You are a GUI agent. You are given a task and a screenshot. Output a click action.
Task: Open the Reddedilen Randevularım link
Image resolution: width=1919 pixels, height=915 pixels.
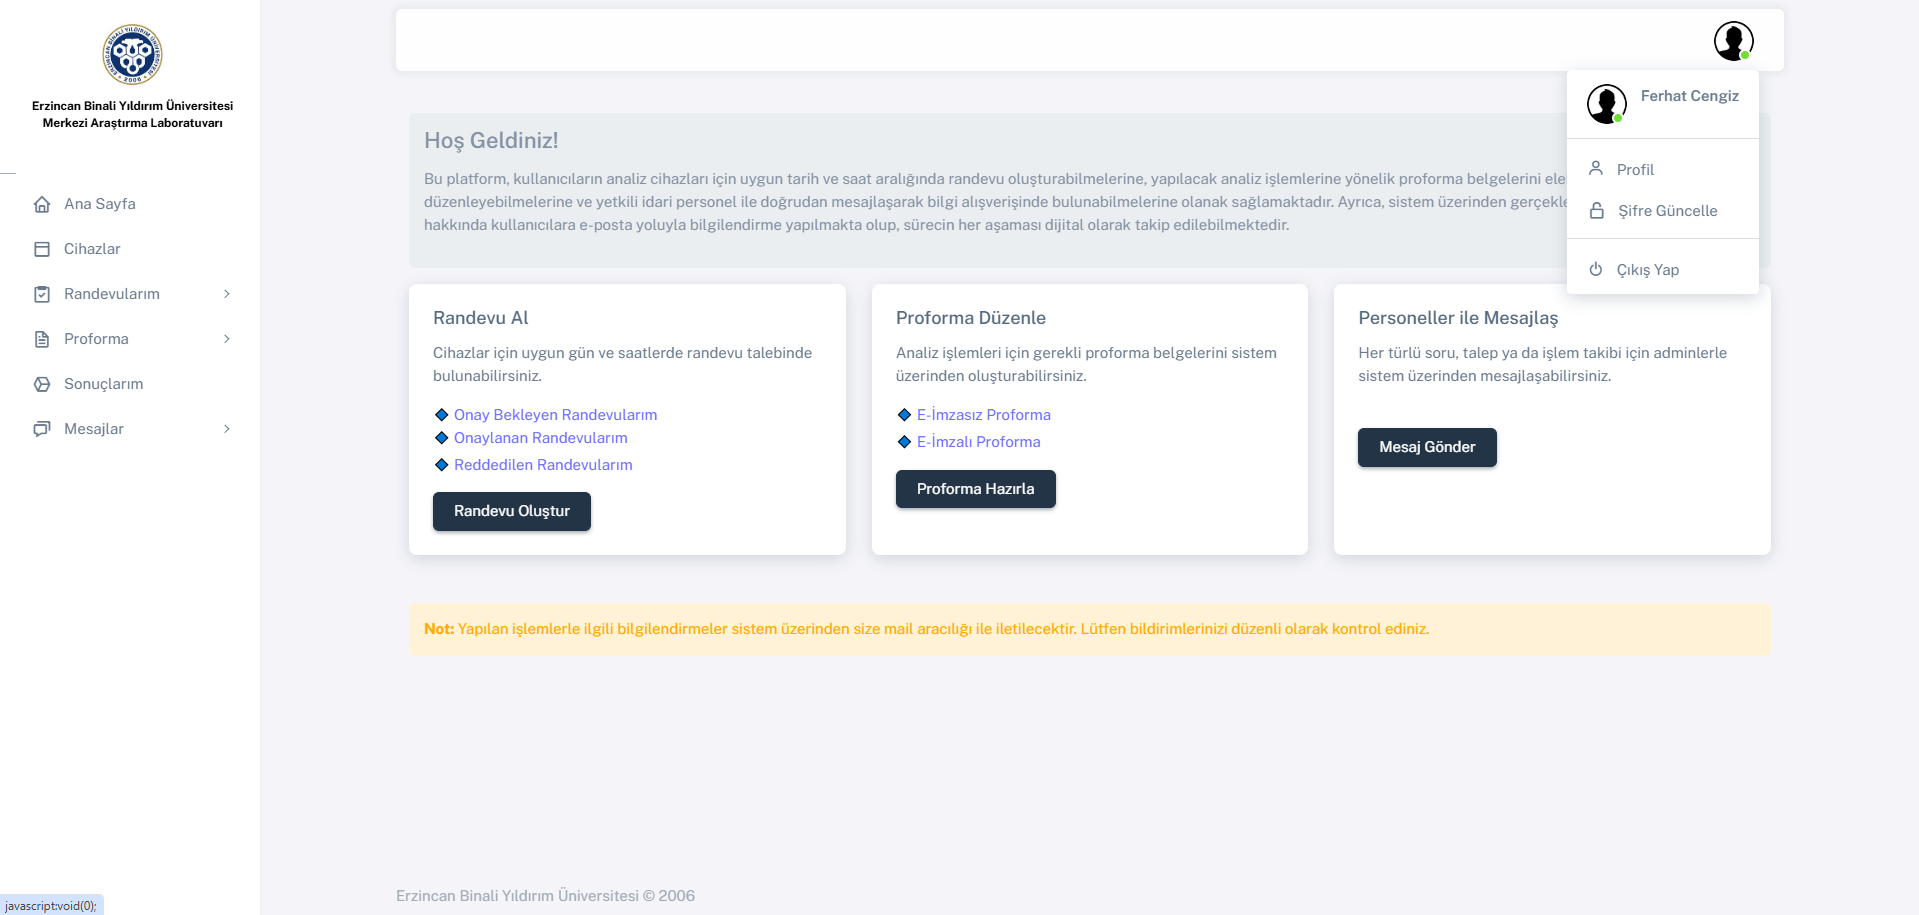(x=543, y=465)
